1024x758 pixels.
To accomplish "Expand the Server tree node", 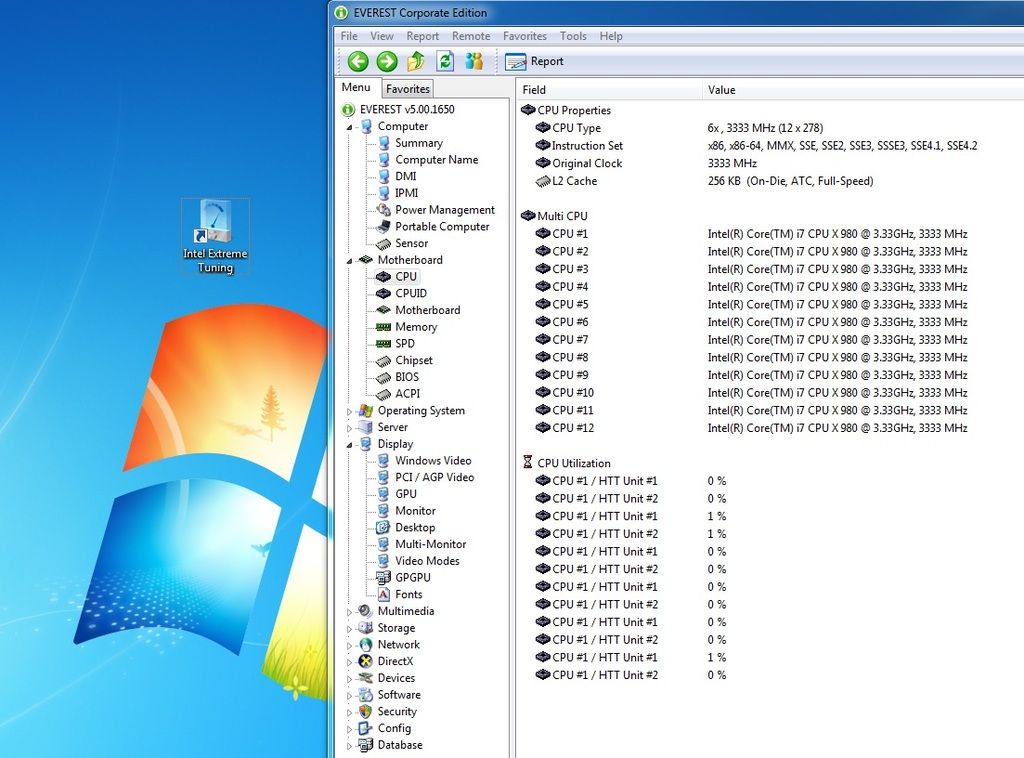I will 349,428.
